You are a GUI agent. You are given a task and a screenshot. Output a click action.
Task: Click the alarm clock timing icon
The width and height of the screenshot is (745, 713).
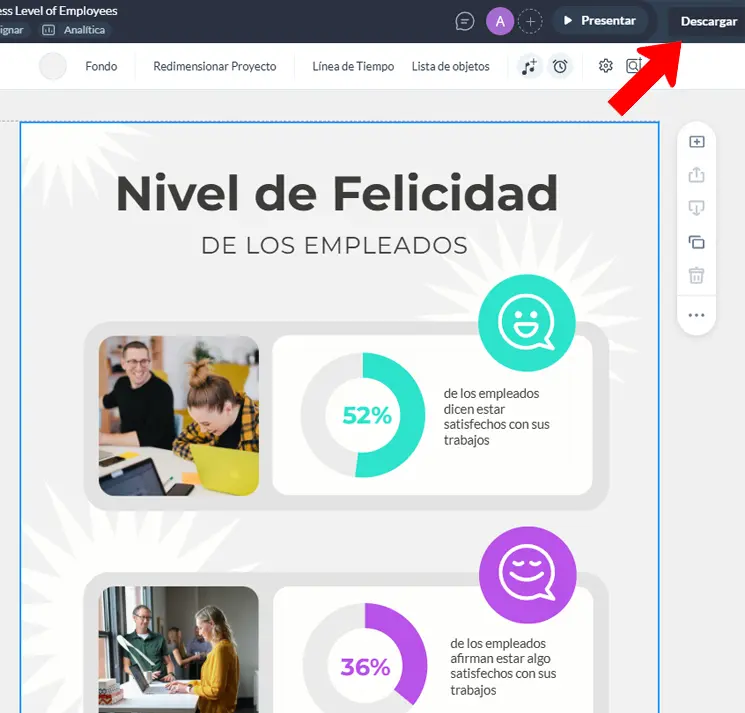[x=560, y=67]
